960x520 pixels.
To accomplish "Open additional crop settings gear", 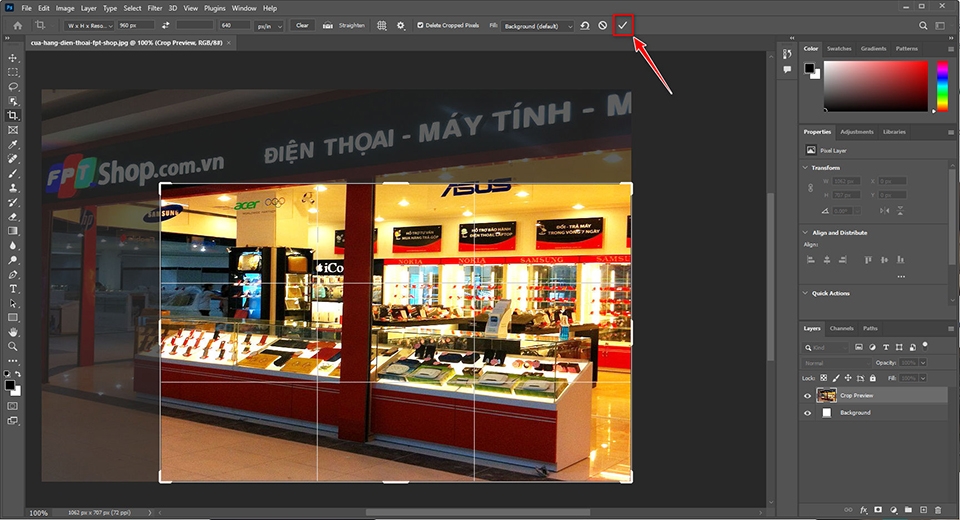I will tap(400, 26).
